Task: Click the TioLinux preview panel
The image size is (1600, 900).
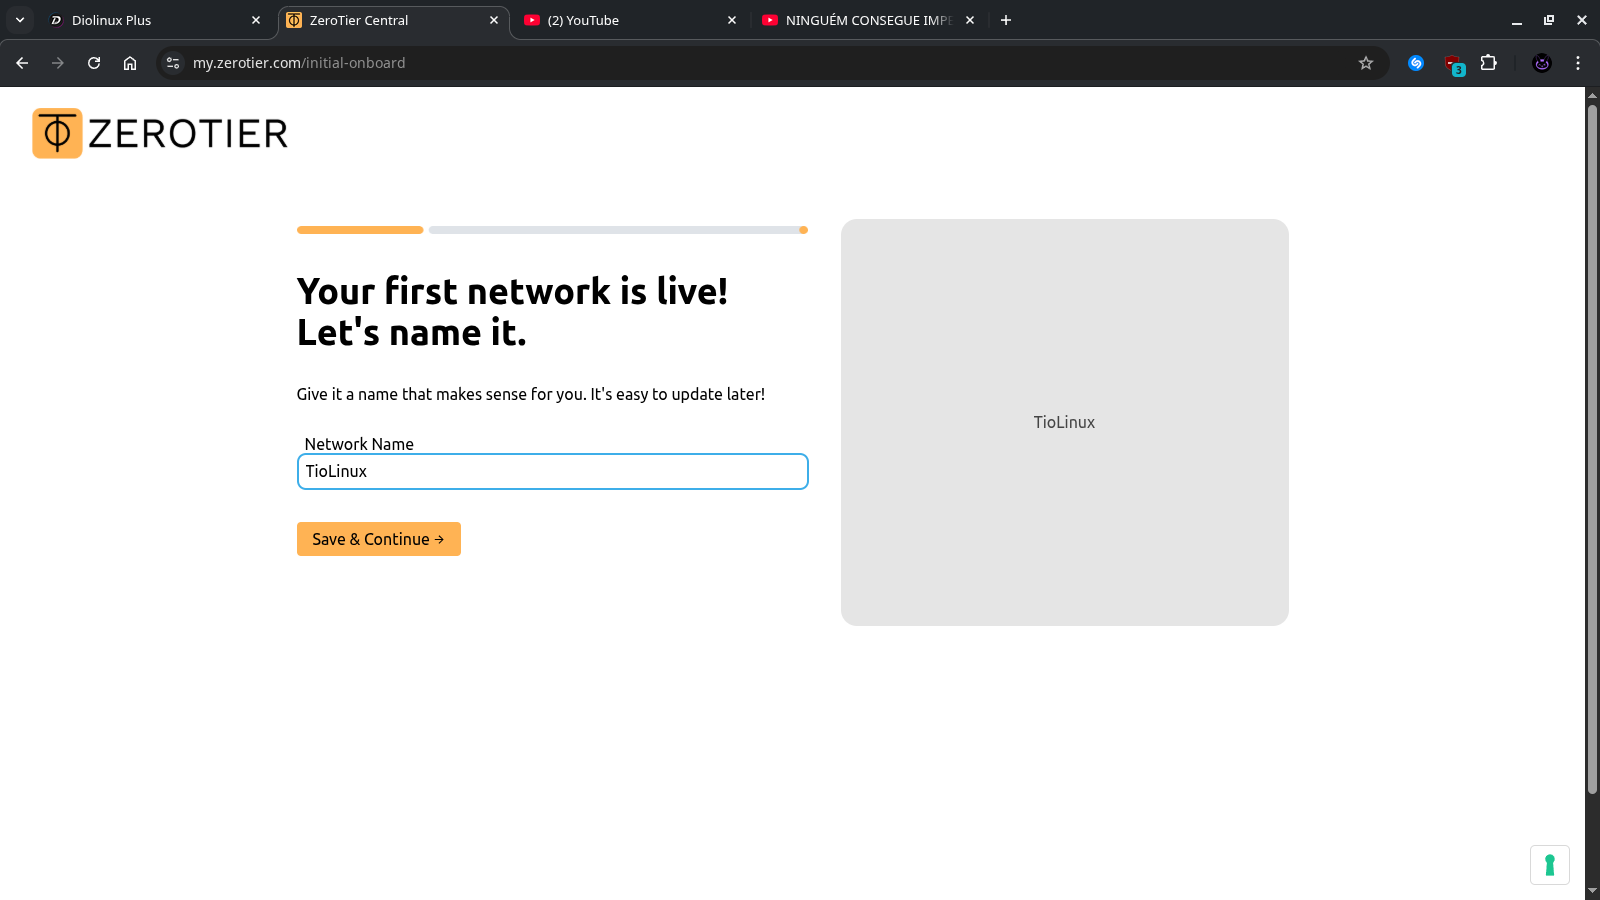Action: [1064, 422]
